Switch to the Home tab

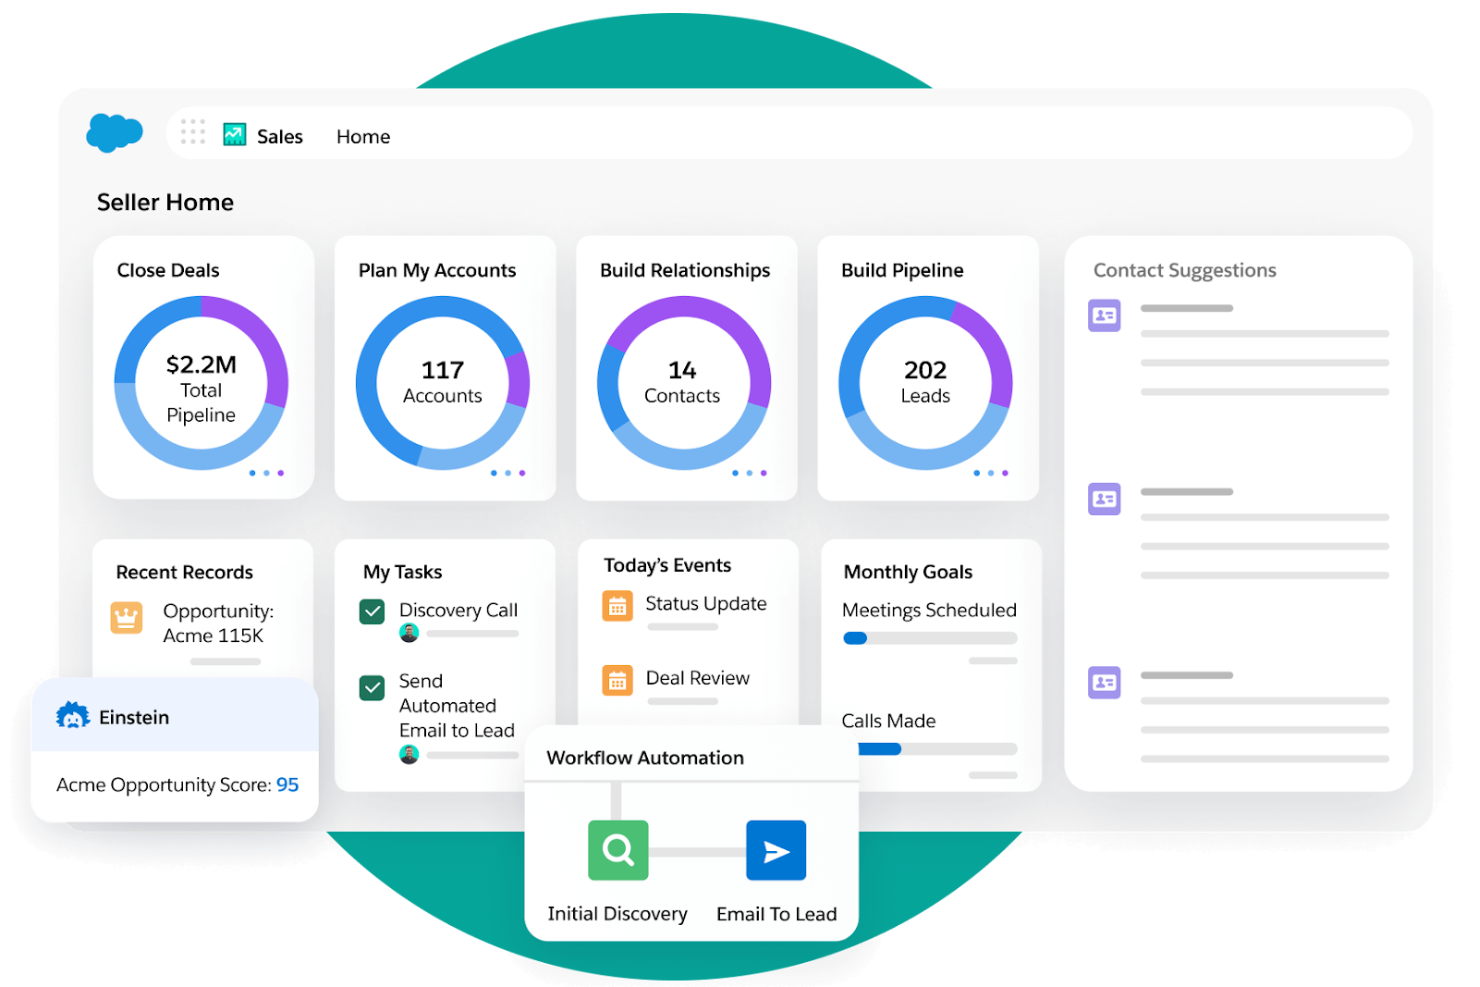[x=362, y=136]
